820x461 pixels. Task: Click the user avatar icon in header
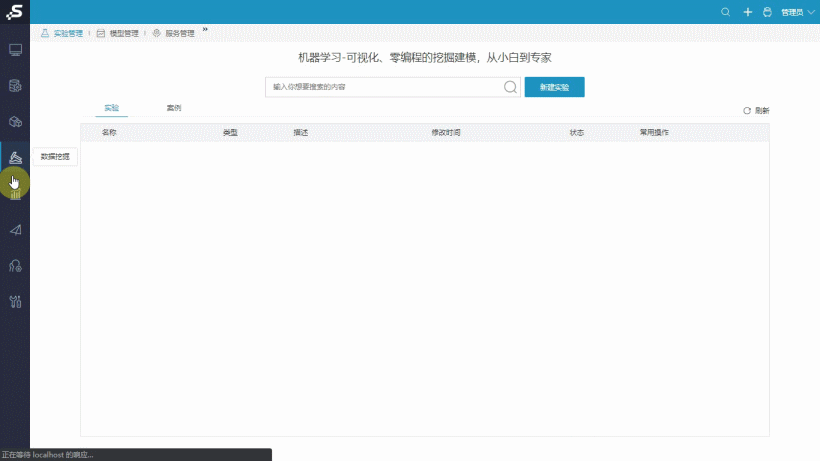tap(767, 12)
